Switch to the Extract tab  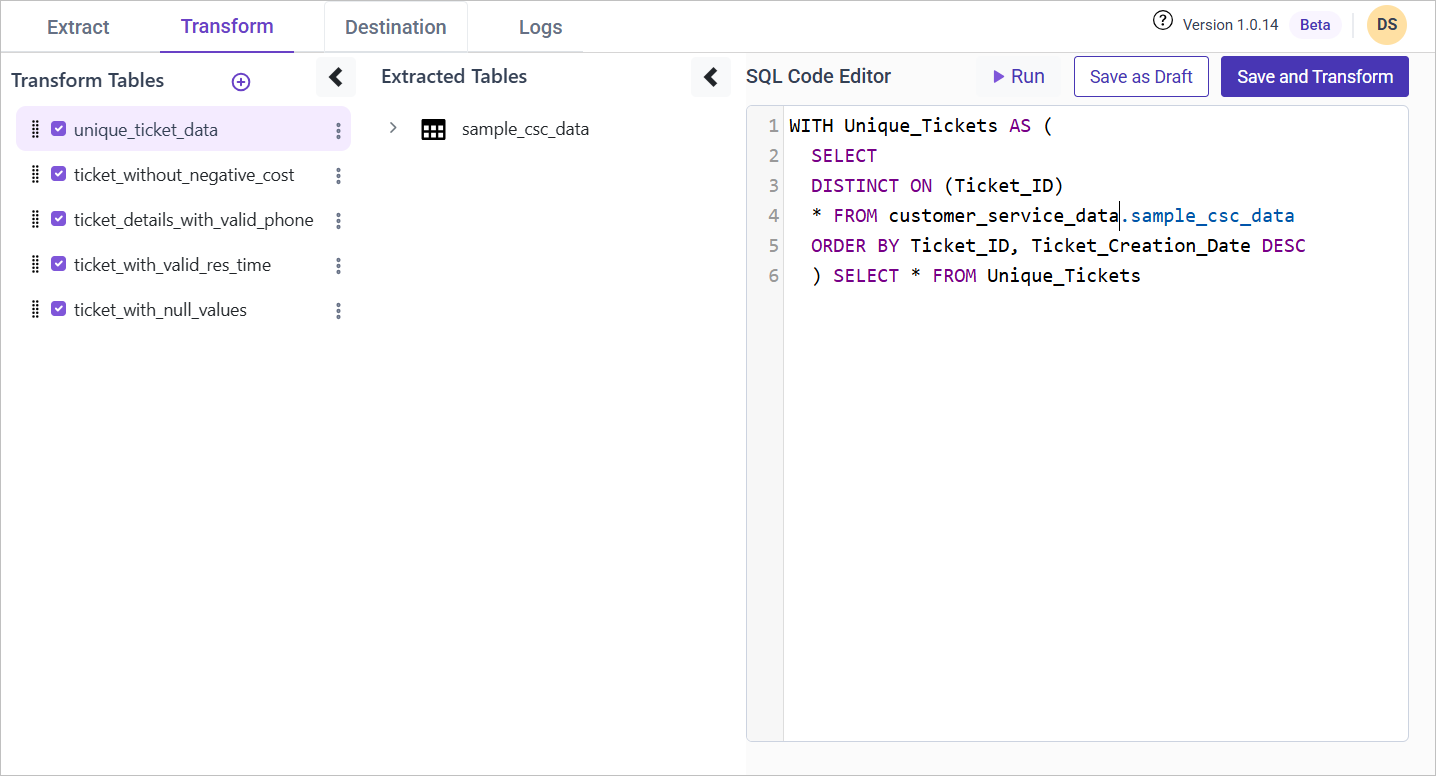[78, 27]
